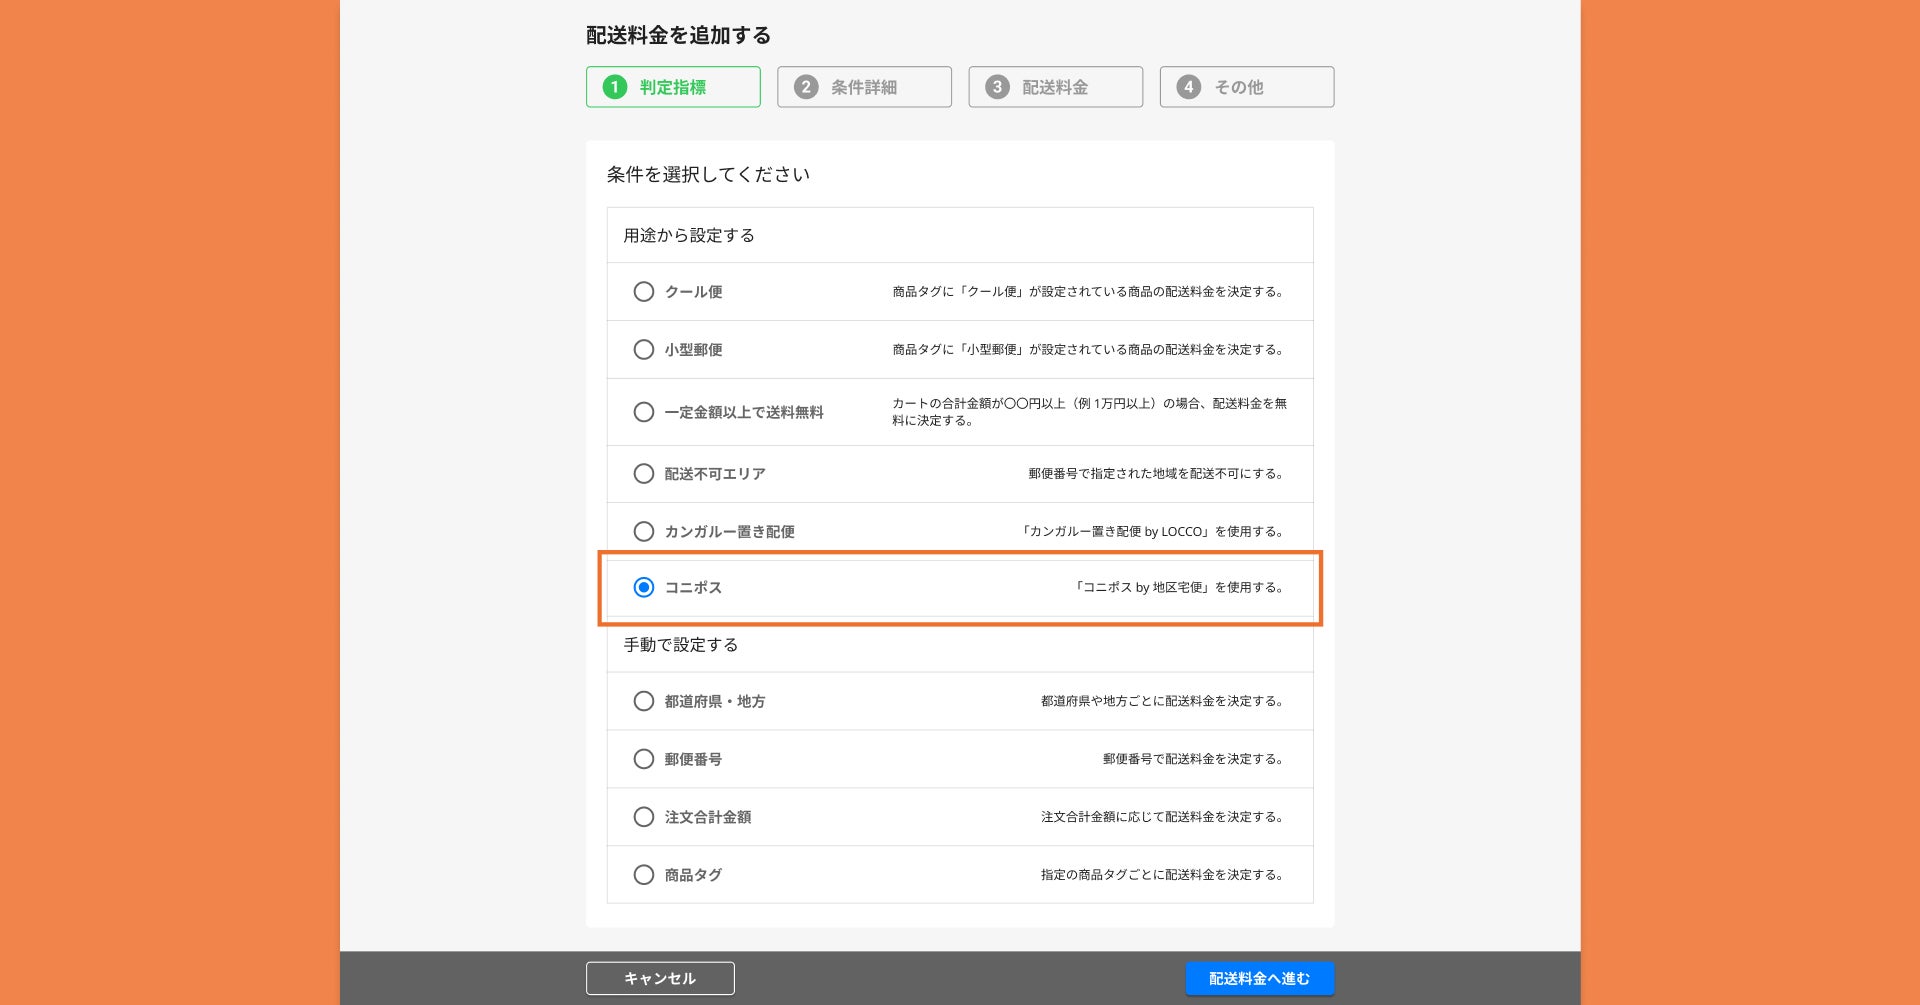The width and height of the screenshot is (1920, 1005).
Task: Click the gray number 3 step icon
Action: coord(997,87)
